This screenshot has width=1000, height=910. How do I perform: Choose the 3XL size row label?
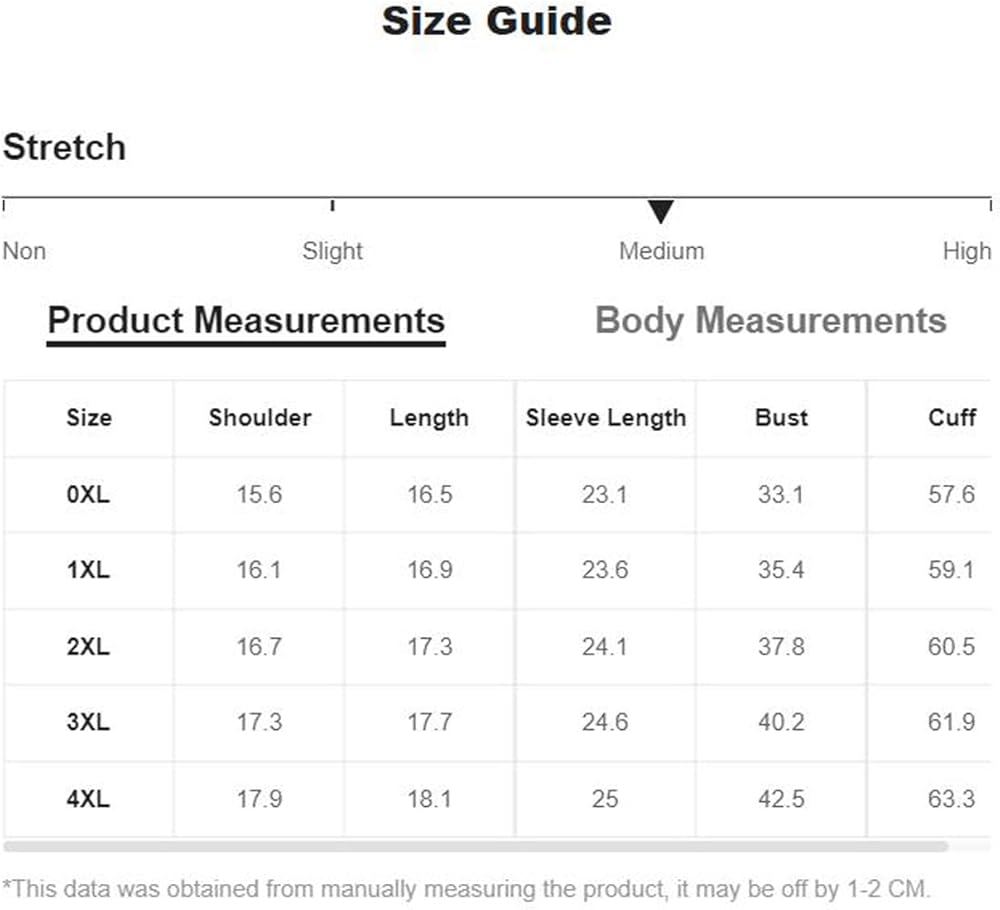pyautogui.click(x=88, y=722)
